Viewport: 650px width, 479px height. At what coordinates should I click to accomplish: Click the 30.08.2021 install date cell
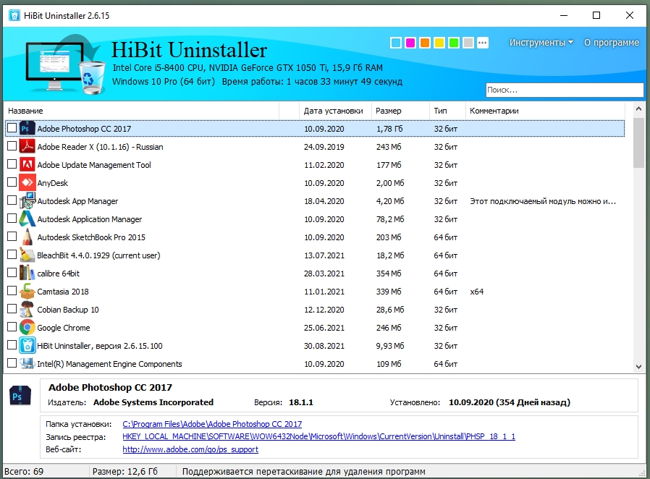(x=324, y=346)
